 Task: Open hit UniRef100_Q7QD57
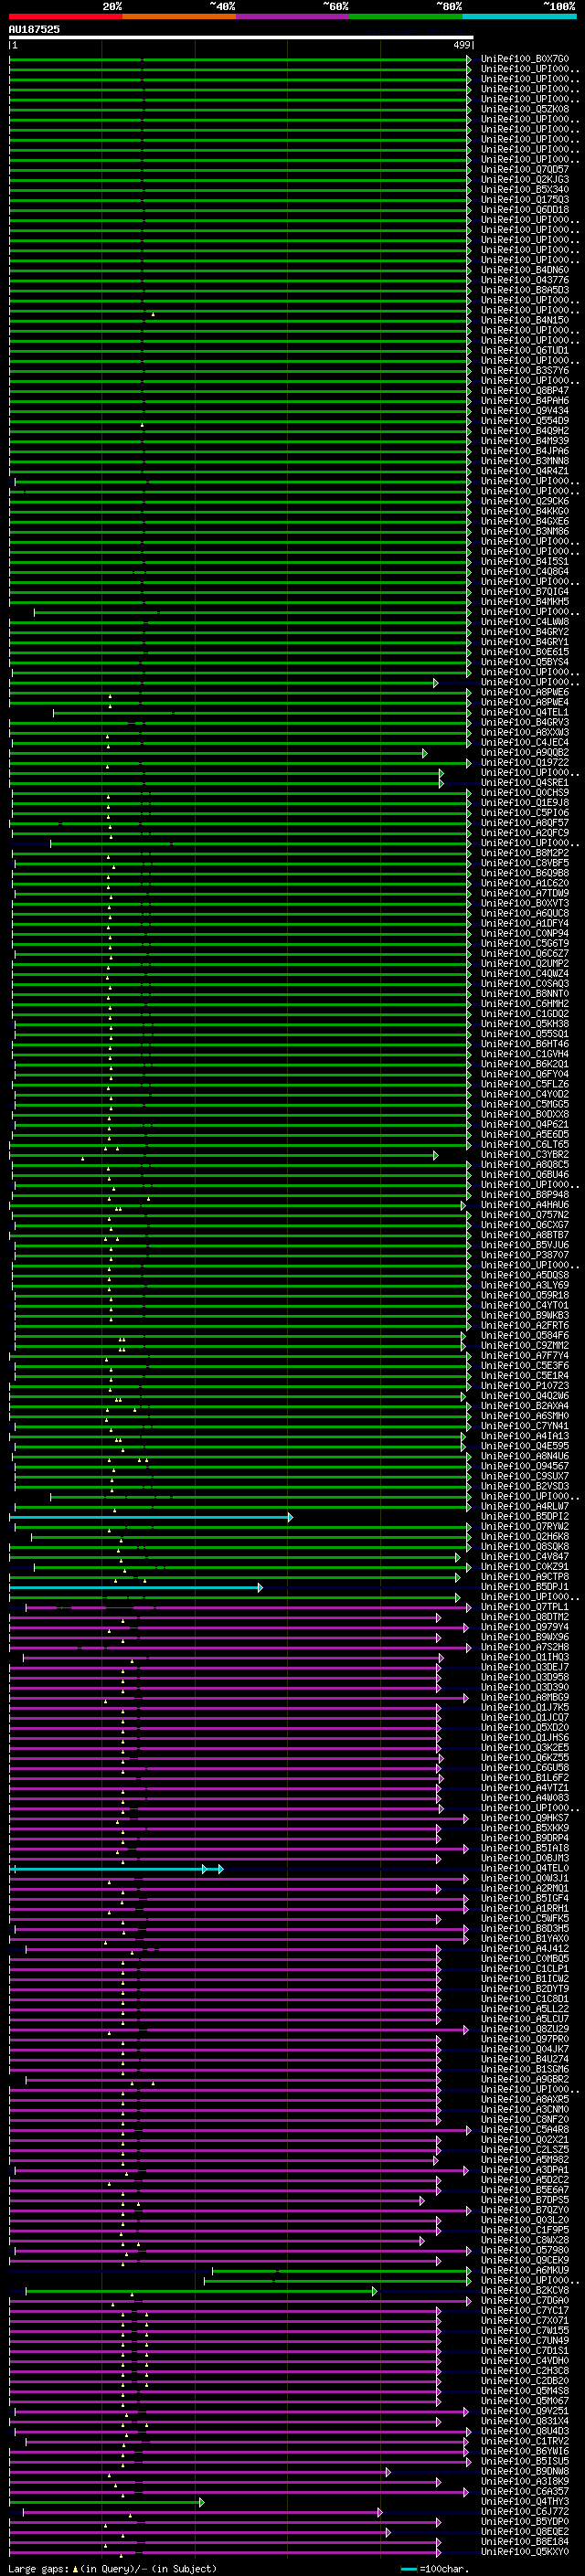525,170
